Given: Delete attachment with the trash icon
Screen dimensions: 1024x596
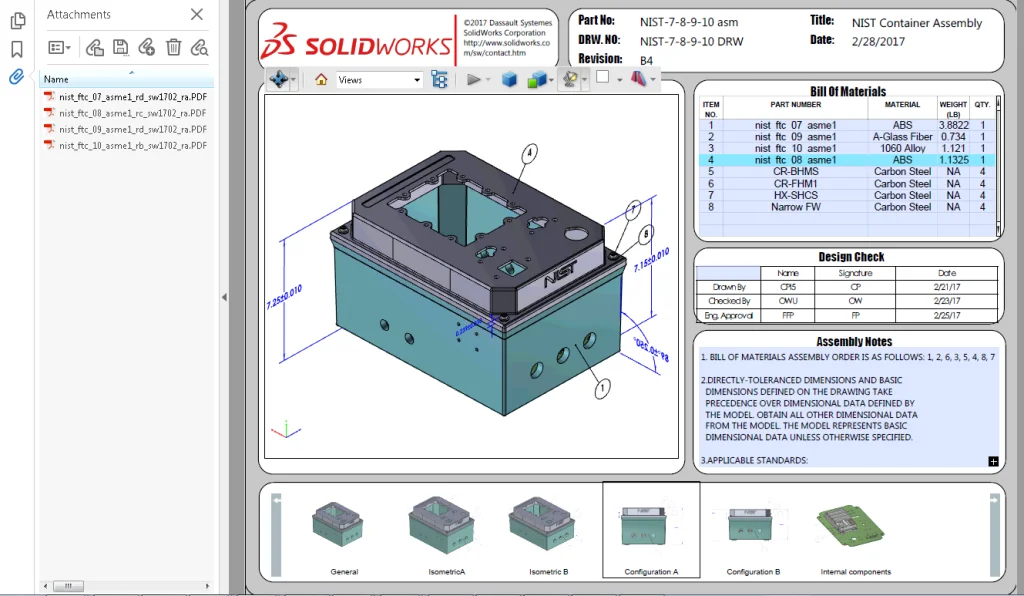Looking at the screenshot, I should click(174, 47).
